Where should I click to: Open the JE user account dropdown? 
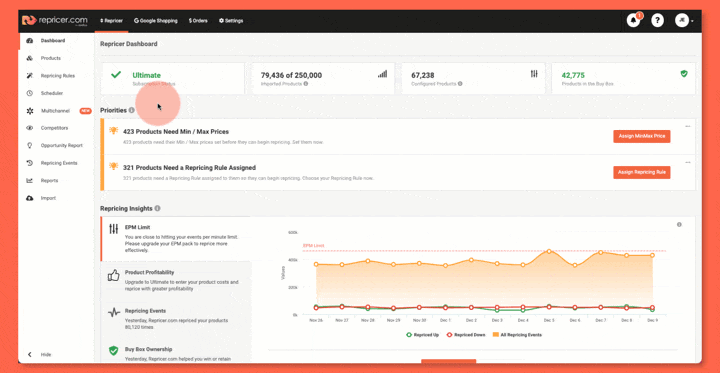684,21
